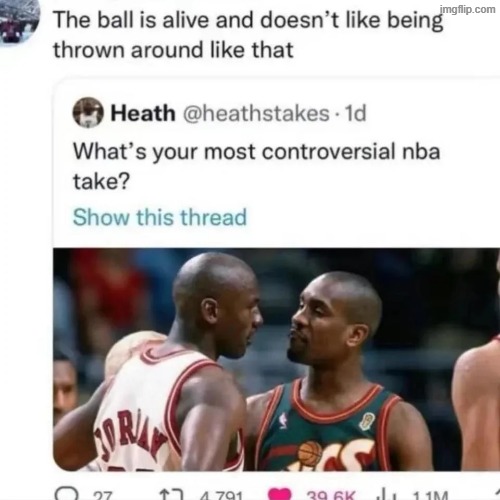The image size is (500, 500).
Task: Open Heath's round profile avatar
Action: [88, 113]
